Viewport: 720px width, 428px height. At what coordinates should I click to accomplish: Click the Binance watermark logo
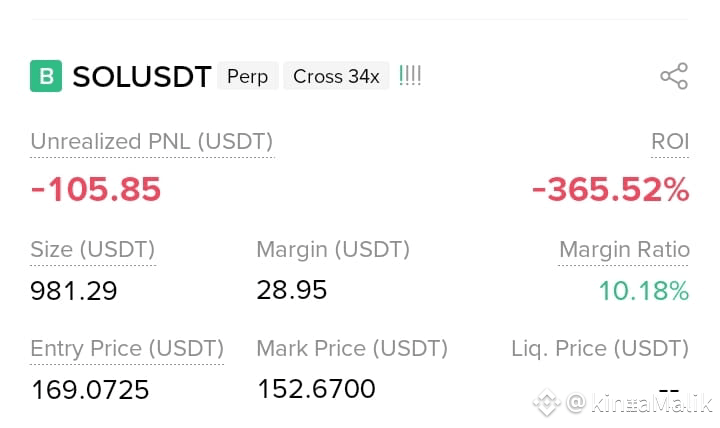pyautogui.click(x=546, y=402)
